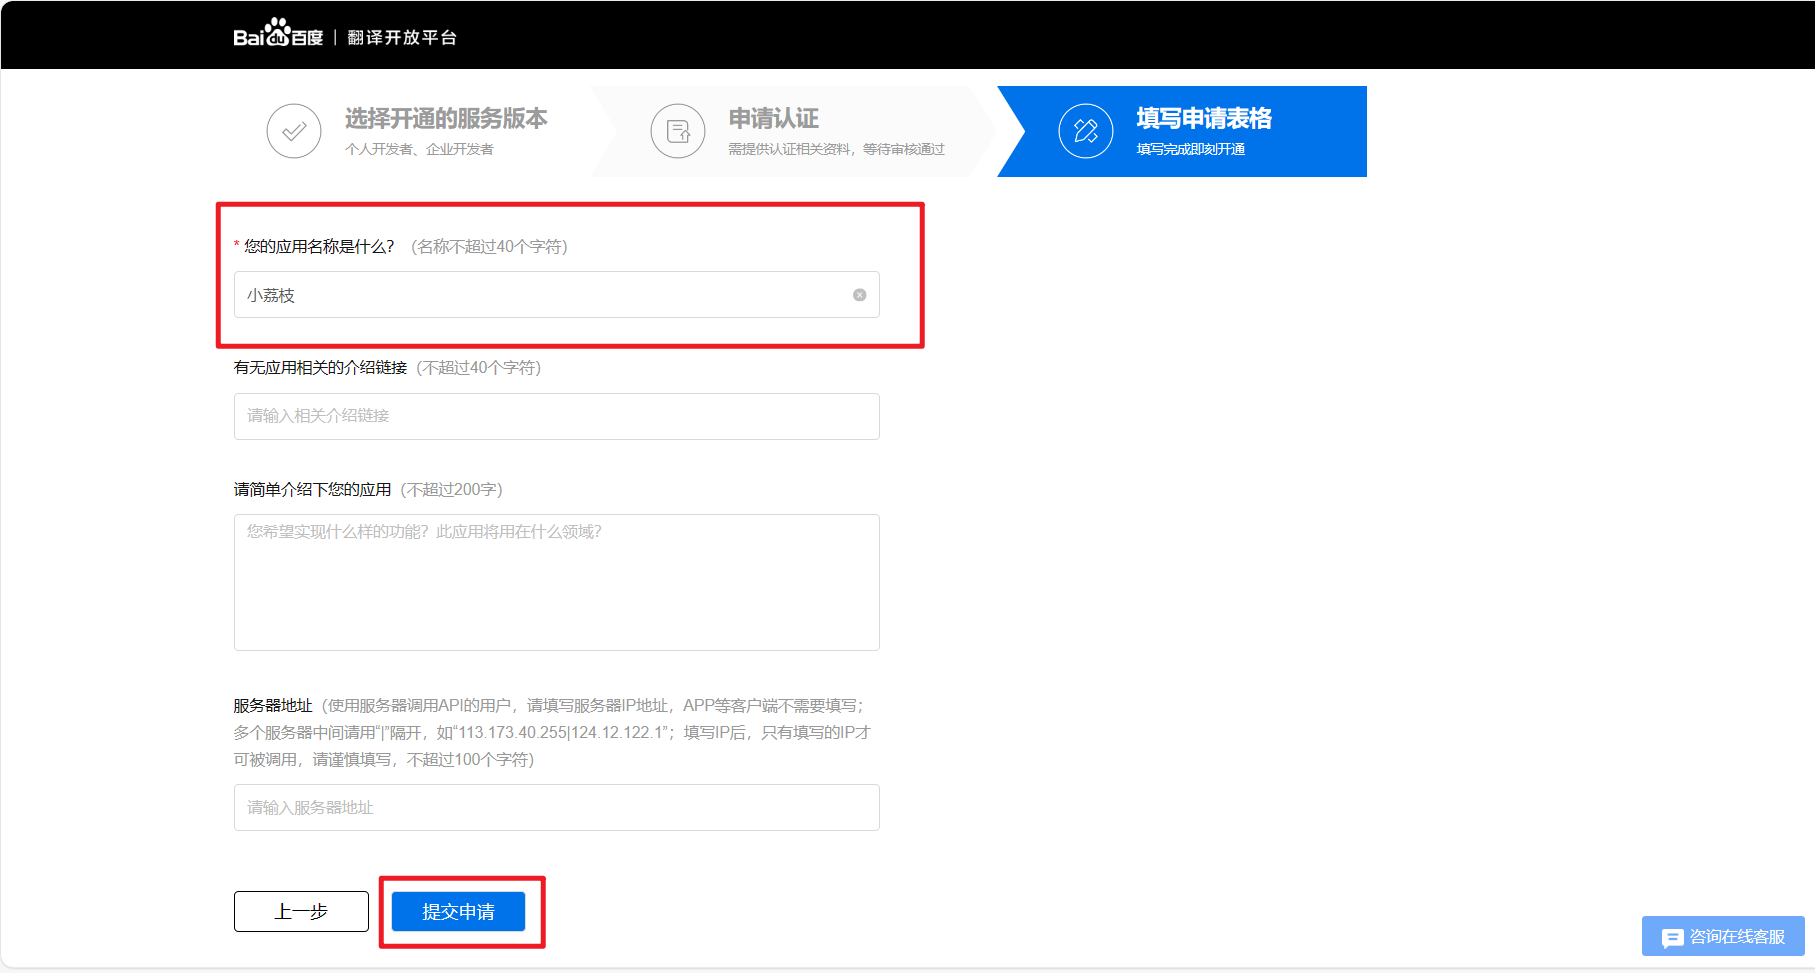Click the red asterisk before the app name question
The width and height of the screenshot is (1815, 973).
pyautogui.click(x=236, y=245)
